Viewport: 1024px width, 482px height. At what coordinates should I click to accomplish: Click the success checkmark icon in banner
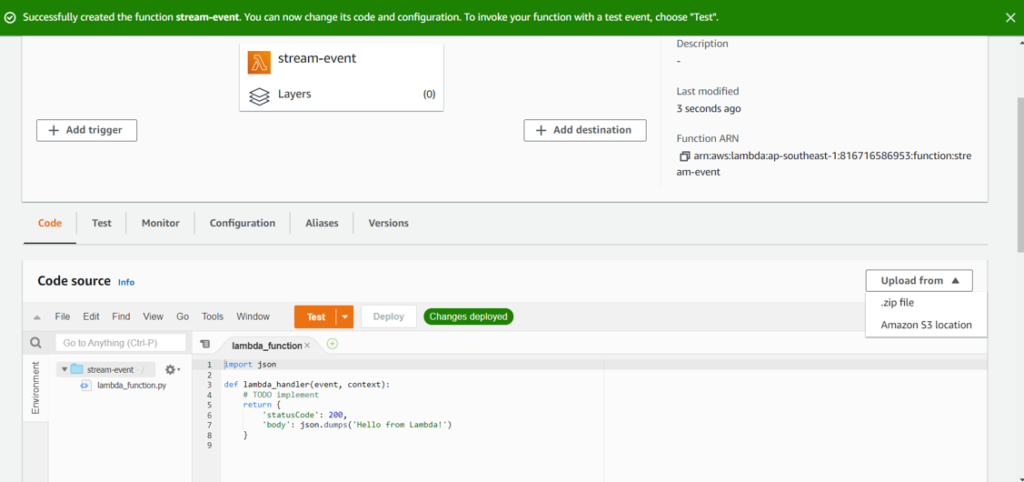(10, 17)
